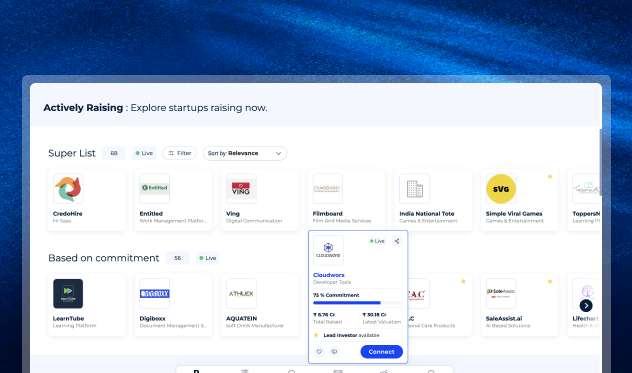The image size is (632, 373).
Task: Like Cloudworx with the heart icon
Action: 319,352
